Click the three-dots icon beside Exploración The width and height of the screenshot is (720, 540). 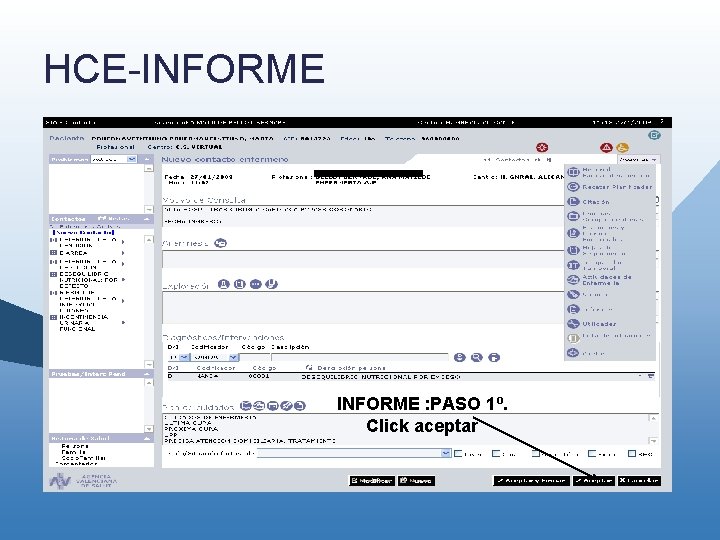pyautogui.click(x=256, y=284)
